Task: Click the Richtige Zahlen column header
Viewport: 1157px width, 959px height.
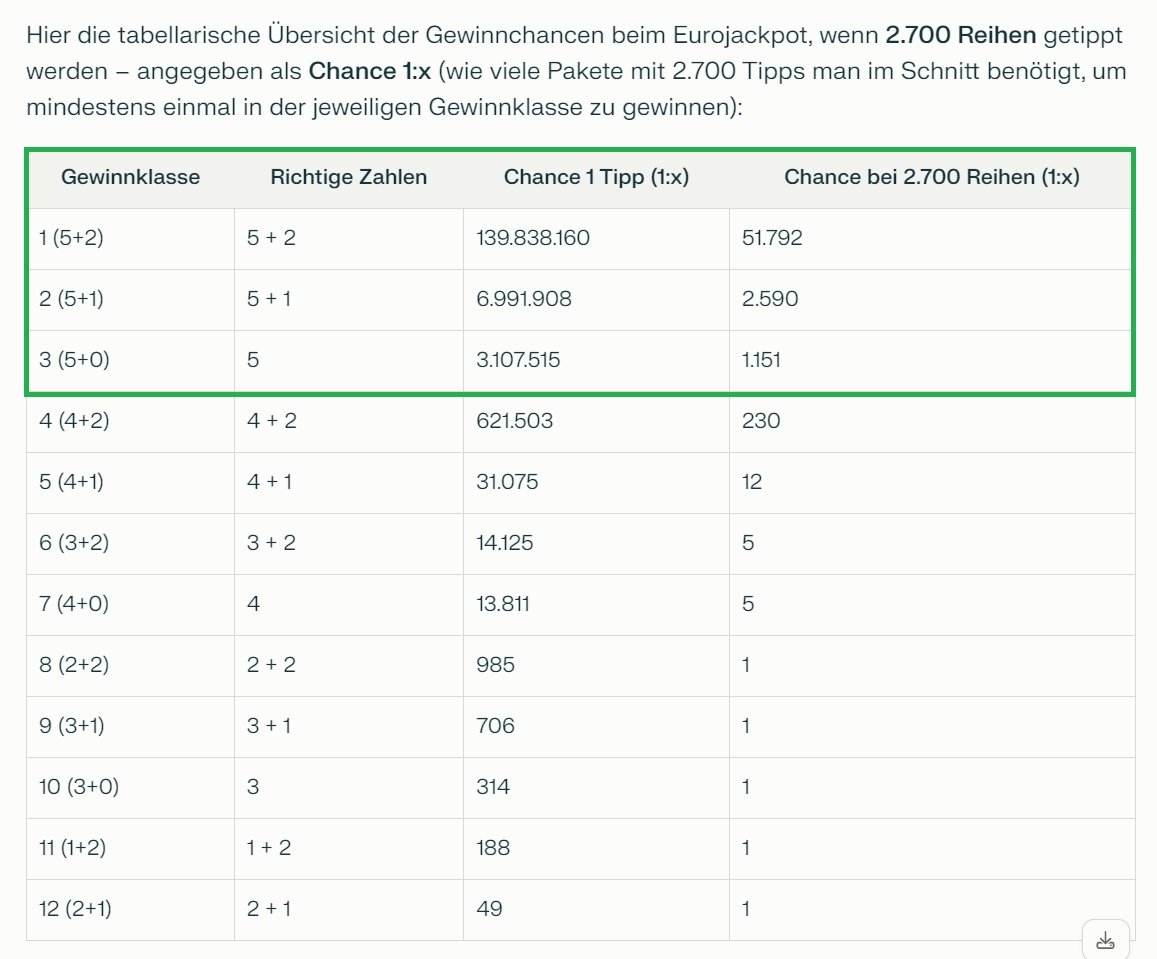Action: (x=348, y=178)
